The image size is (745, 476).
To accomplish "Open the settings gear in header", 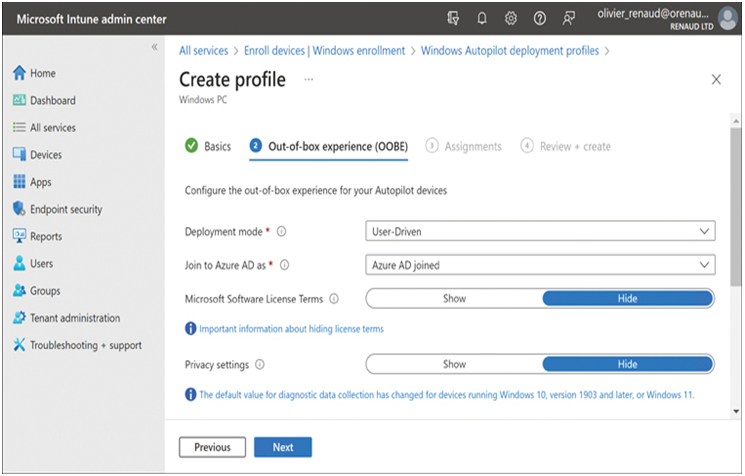I will (511, 19).
